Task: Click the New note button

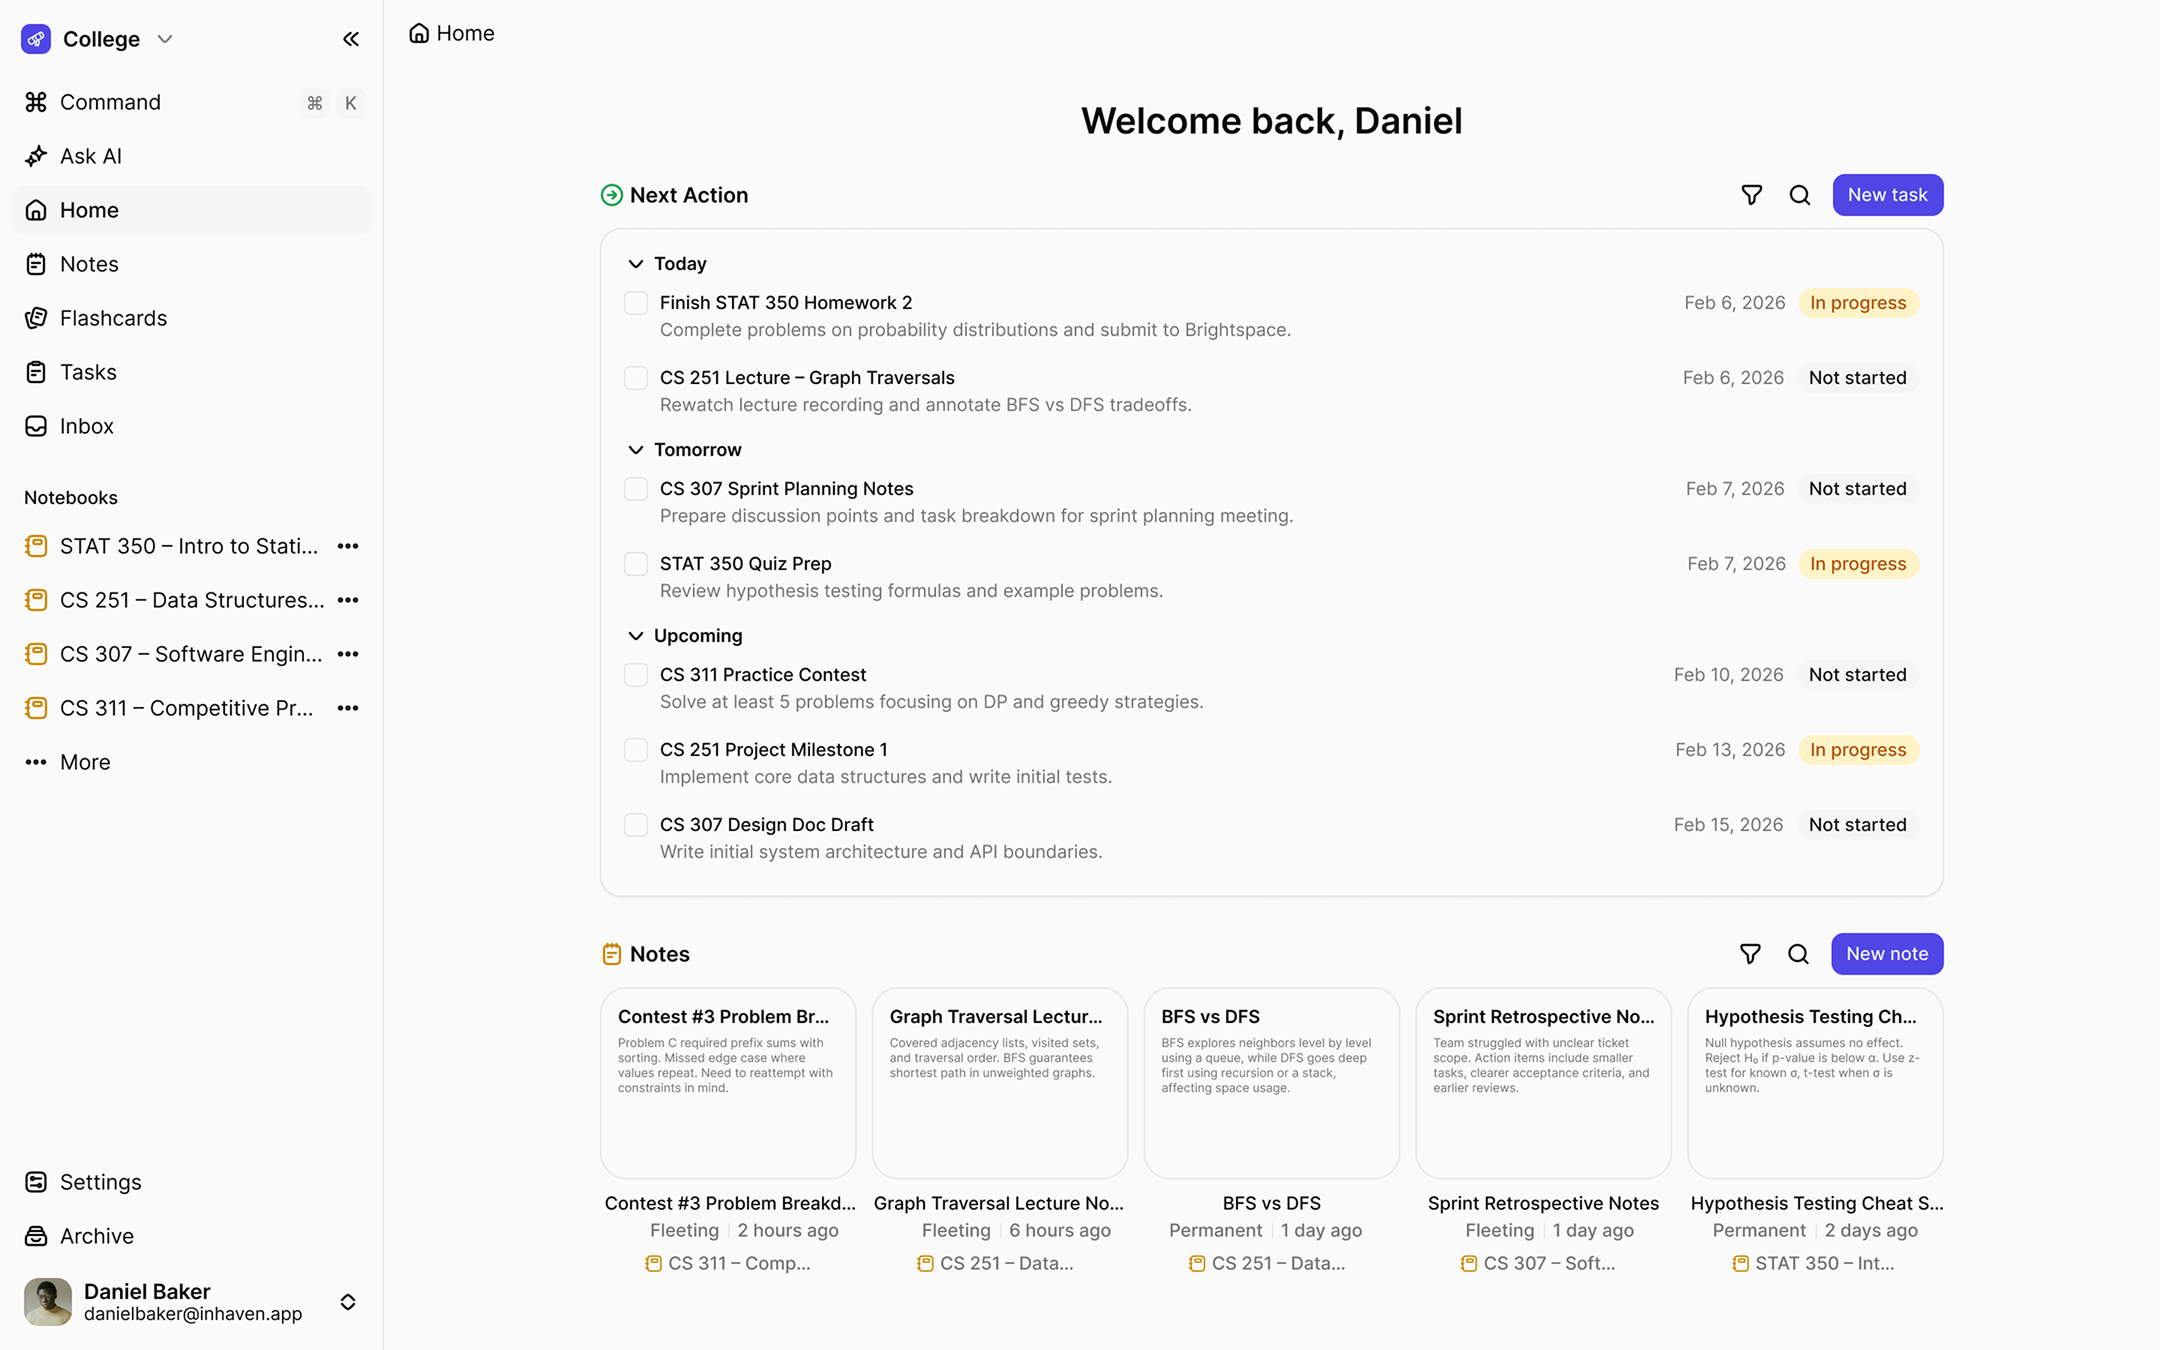Action: tap(1886, 954)
